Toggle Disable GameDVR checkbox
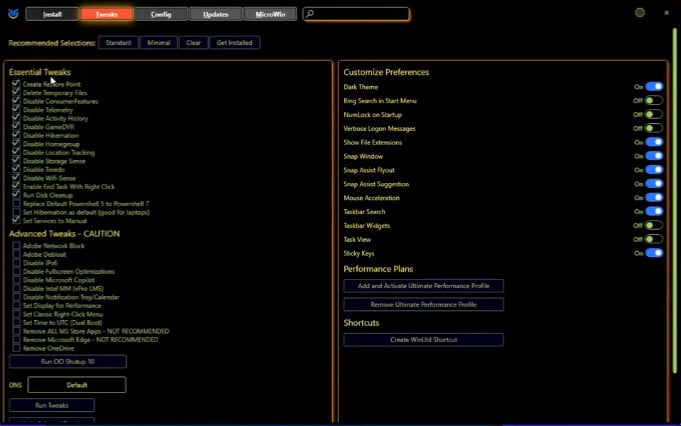Screen dimensions: 681x426 pyautogui.click(x=16, y=127)
